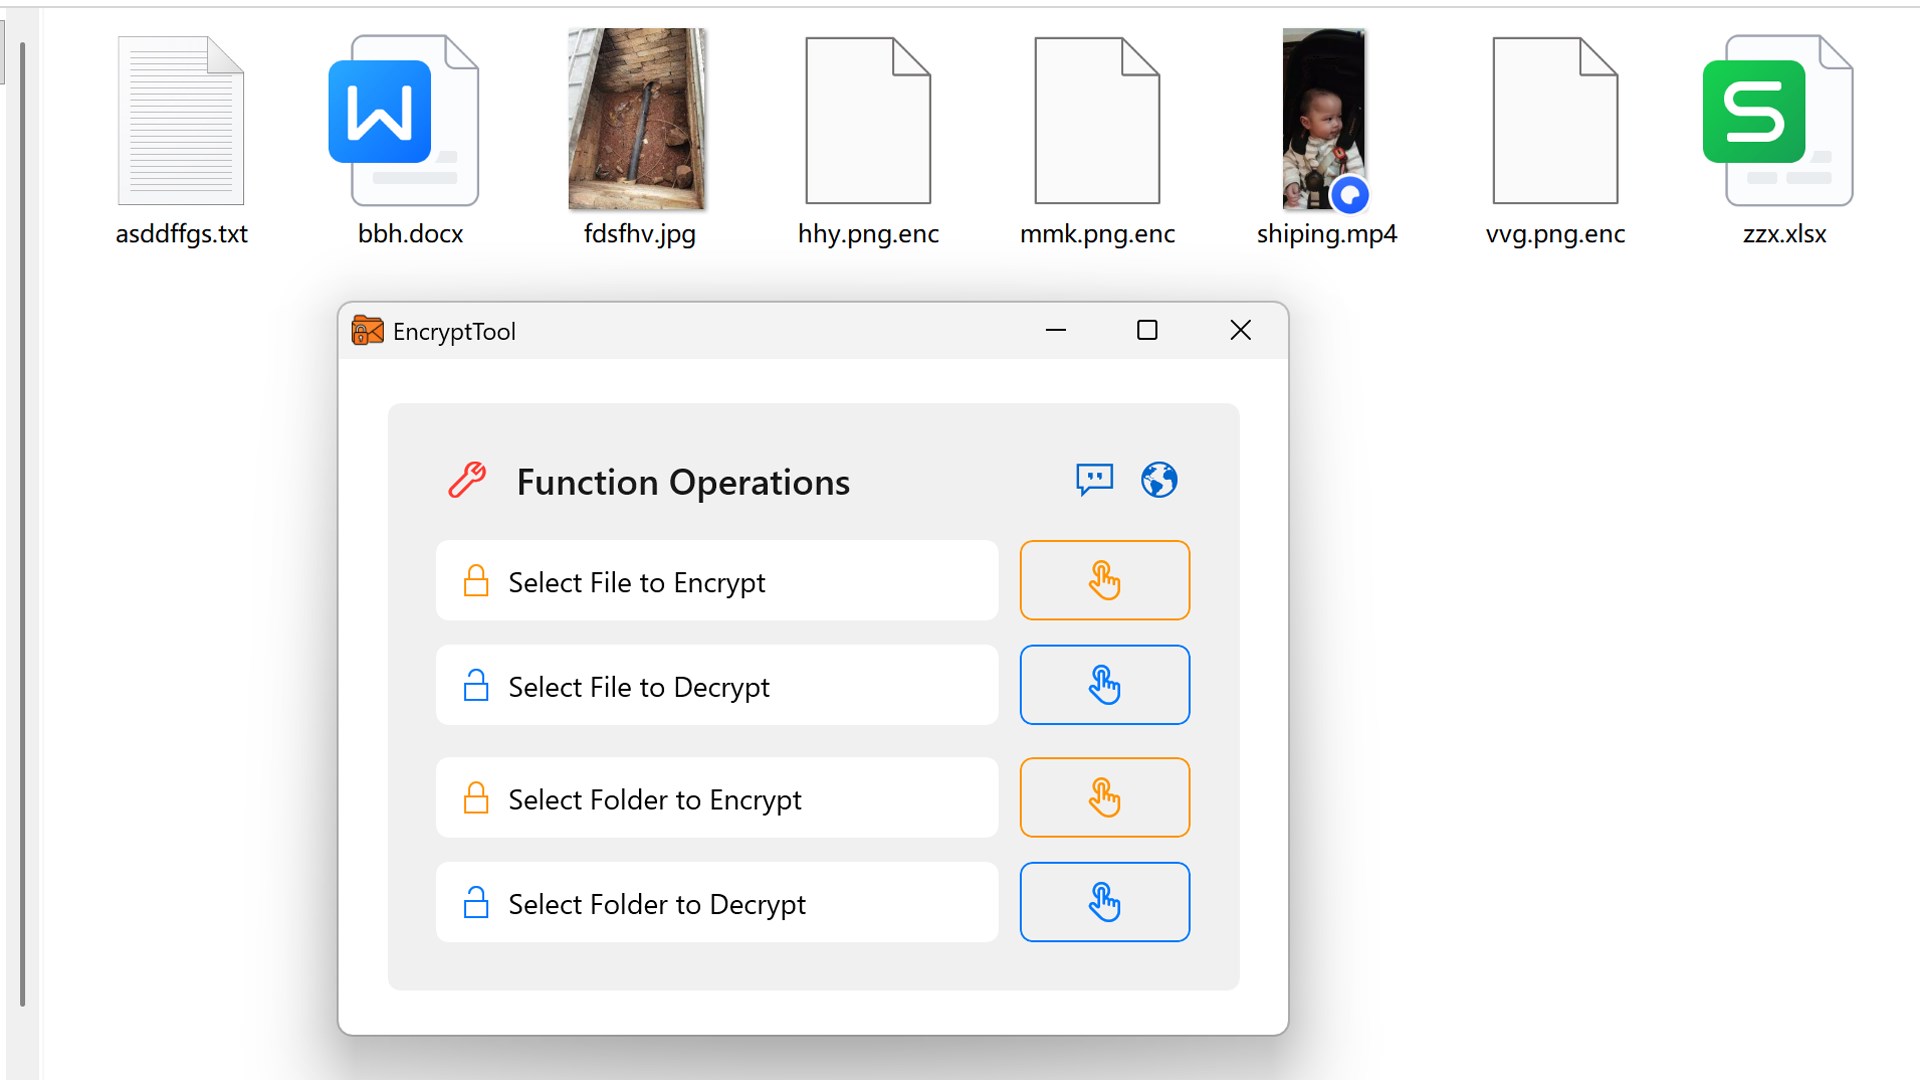
Task: Click the Select File to Encrypt field
Action: click(x=716, y=581)
